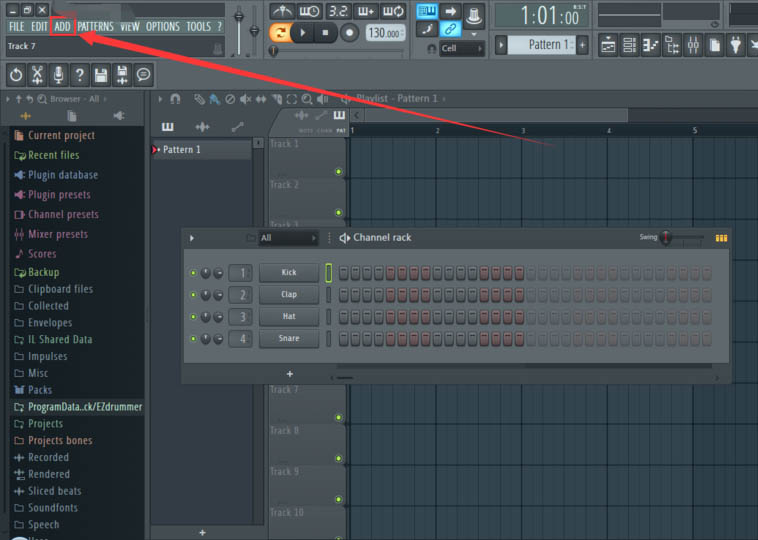Viewport: 758px width, 540px height.
Task: Toggle pattern/song mode button
Action: [x=280, y=33]
